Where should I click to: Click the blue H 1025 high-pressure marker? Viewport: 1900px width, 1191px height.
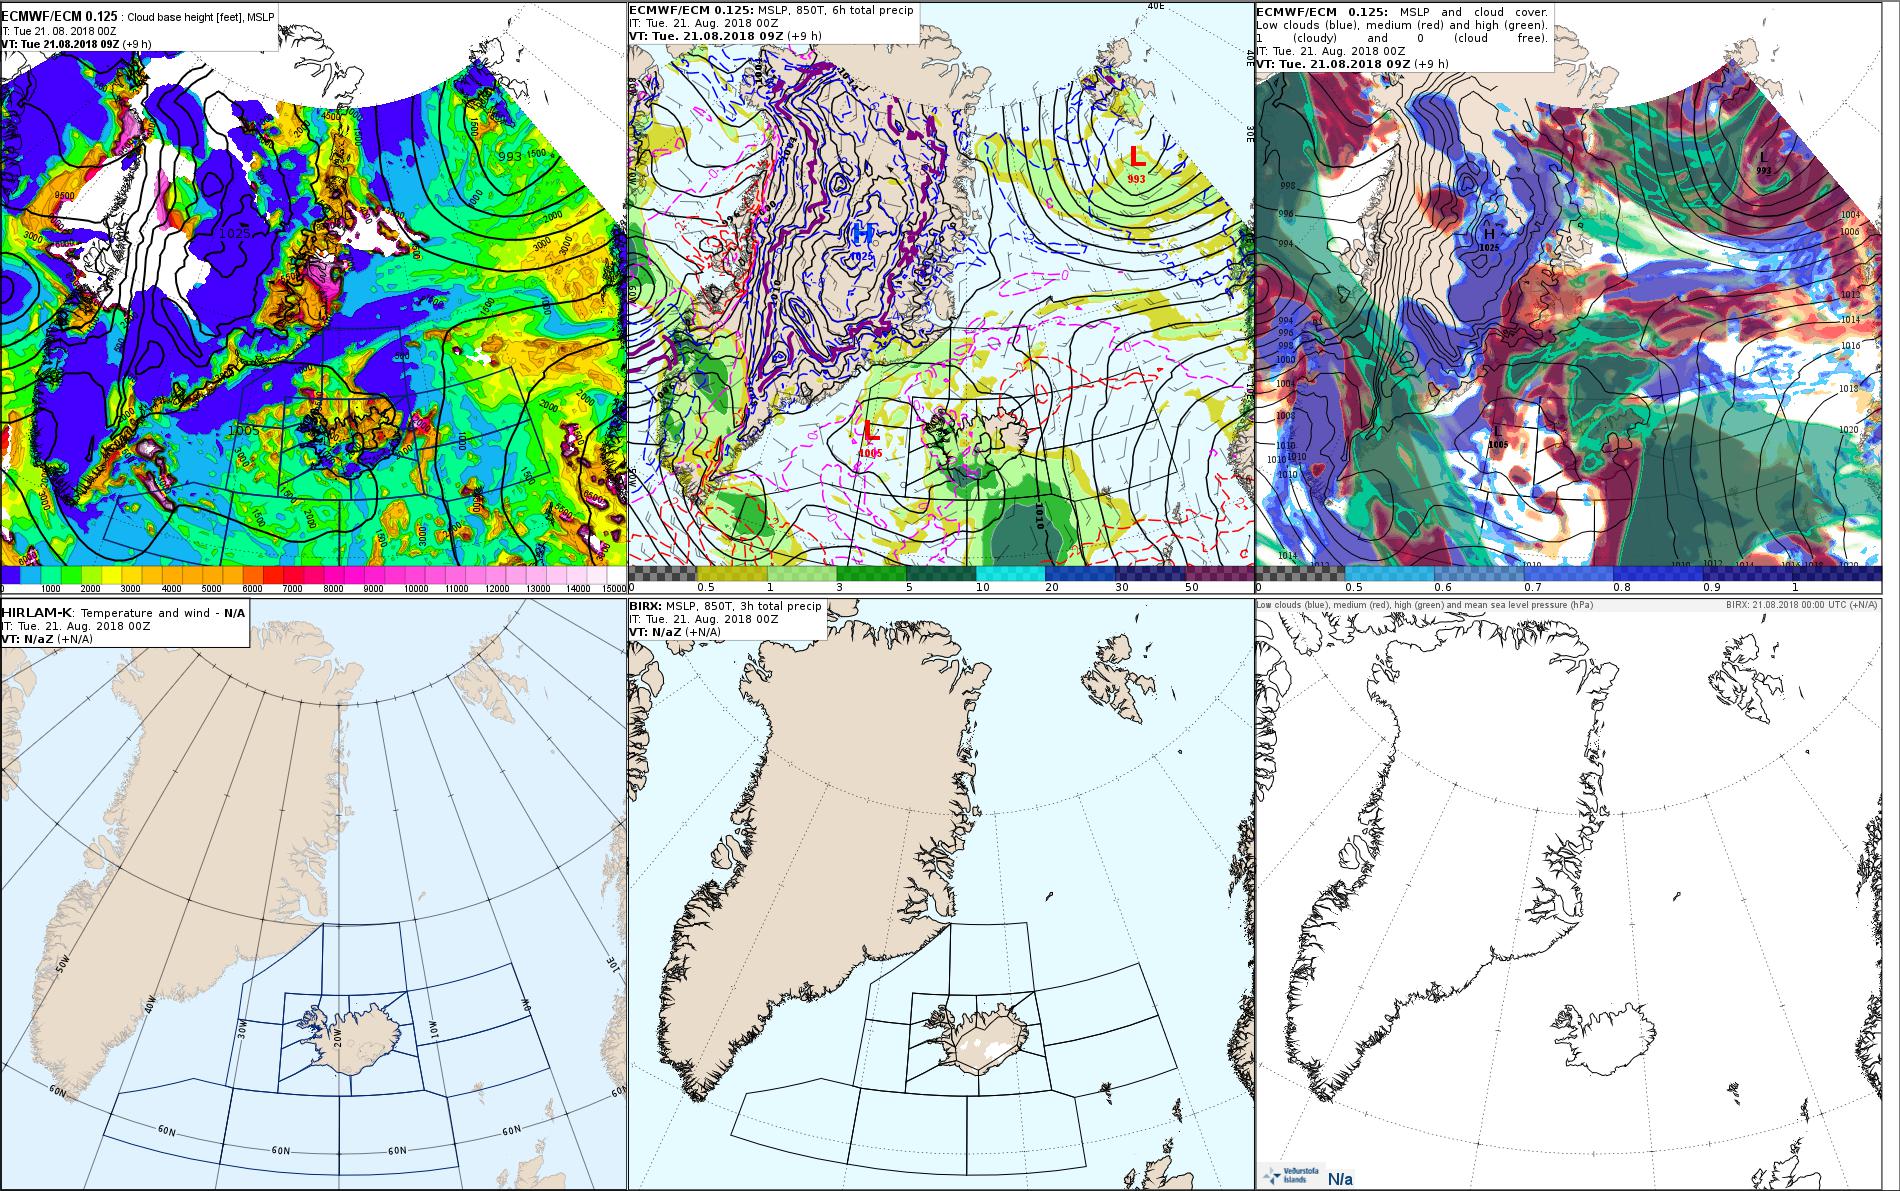pos(862,240)
